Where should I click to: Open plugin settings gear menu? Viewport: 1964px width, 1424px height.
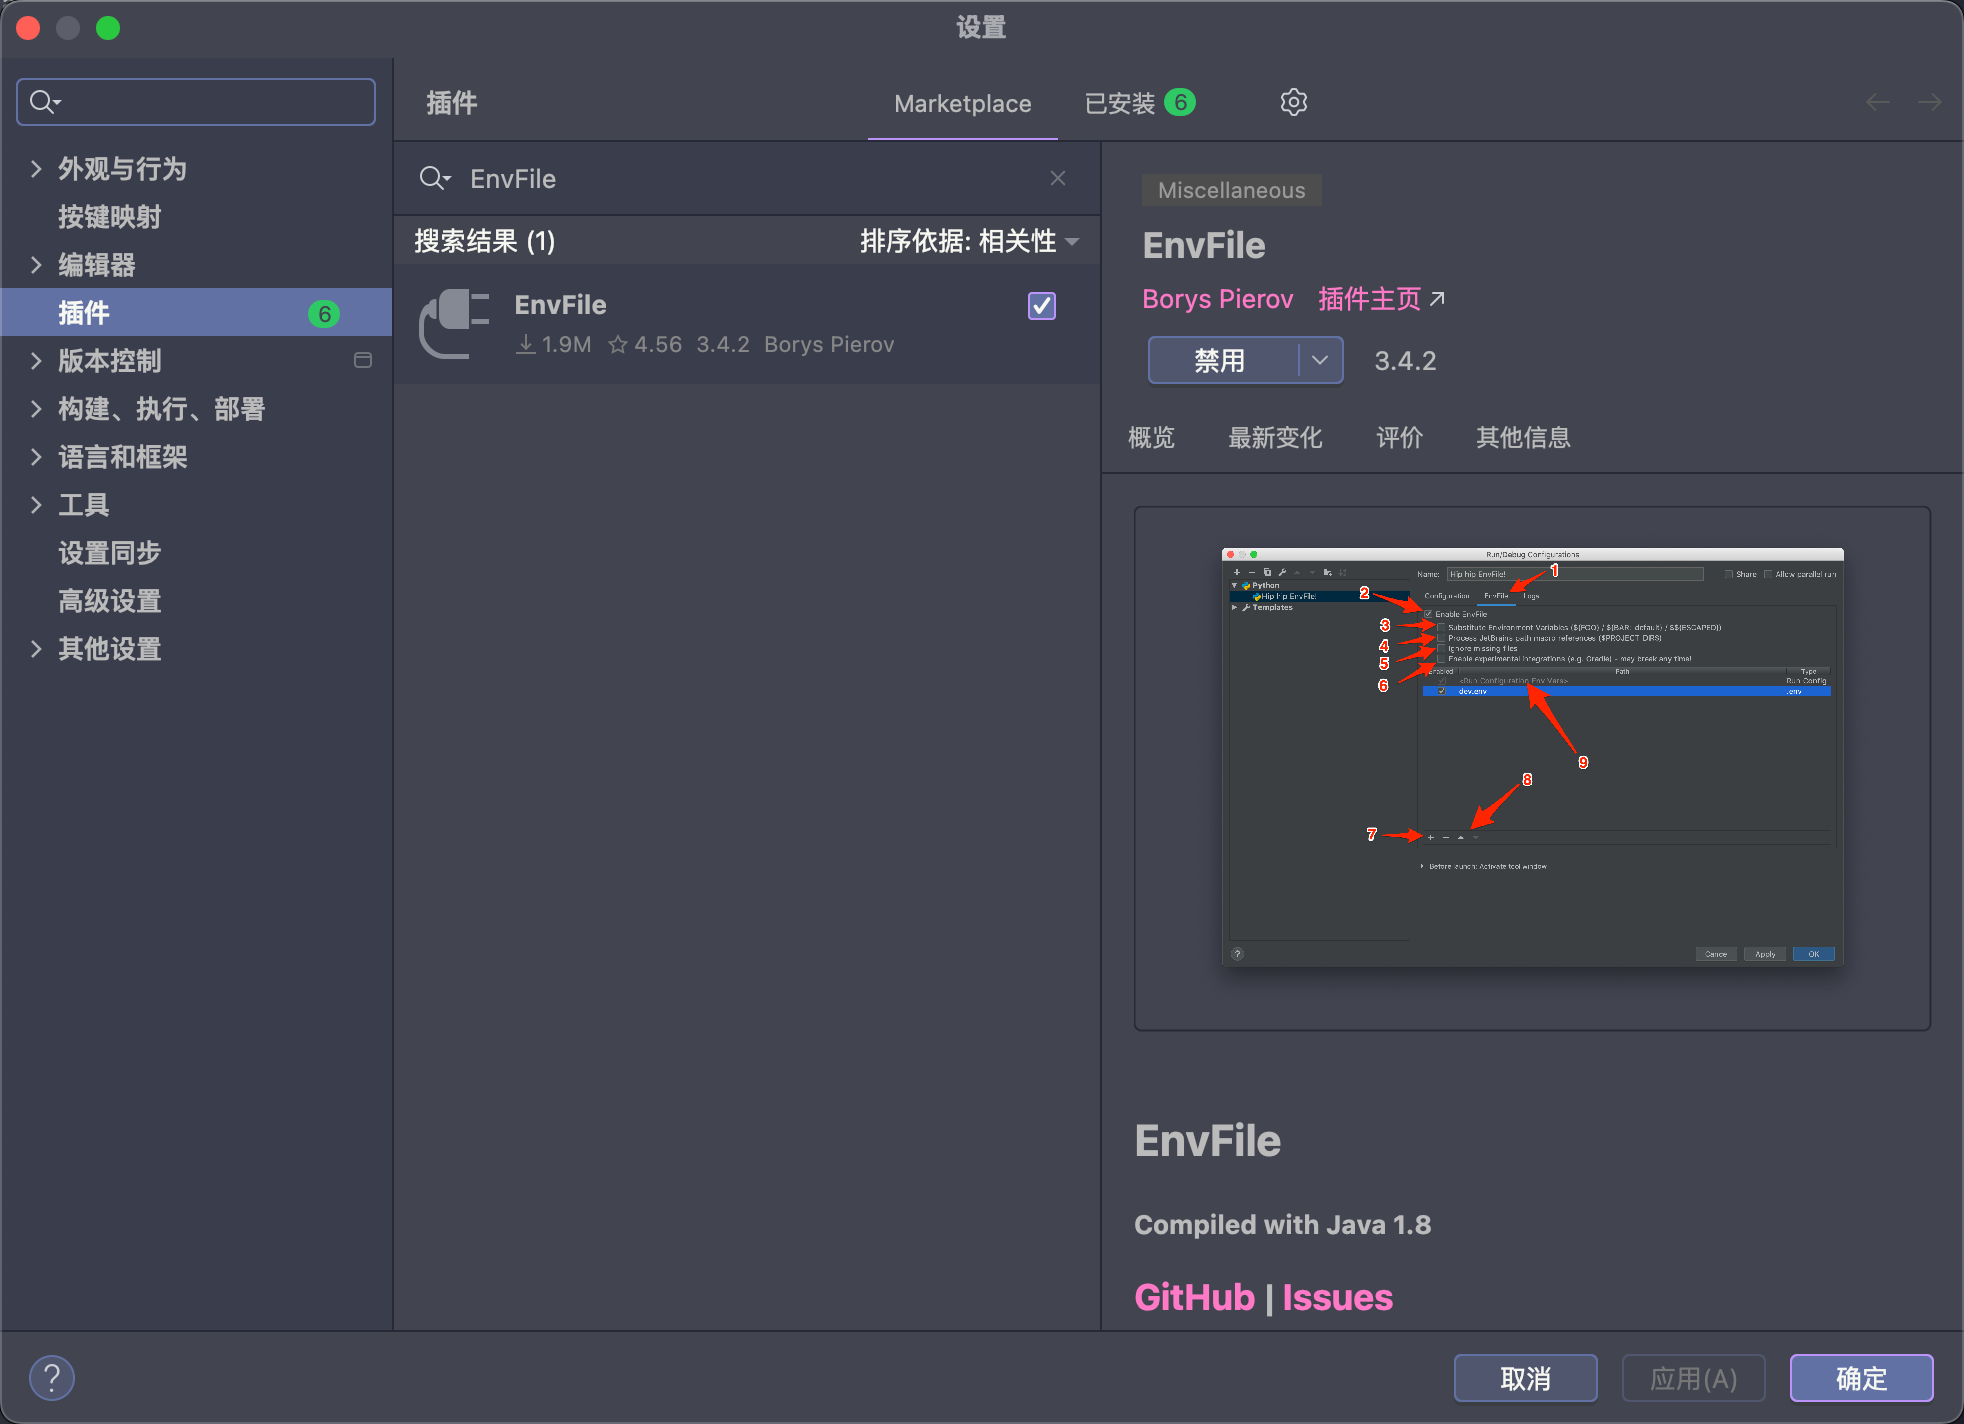pyautogui.click(x=1293, y=102)
